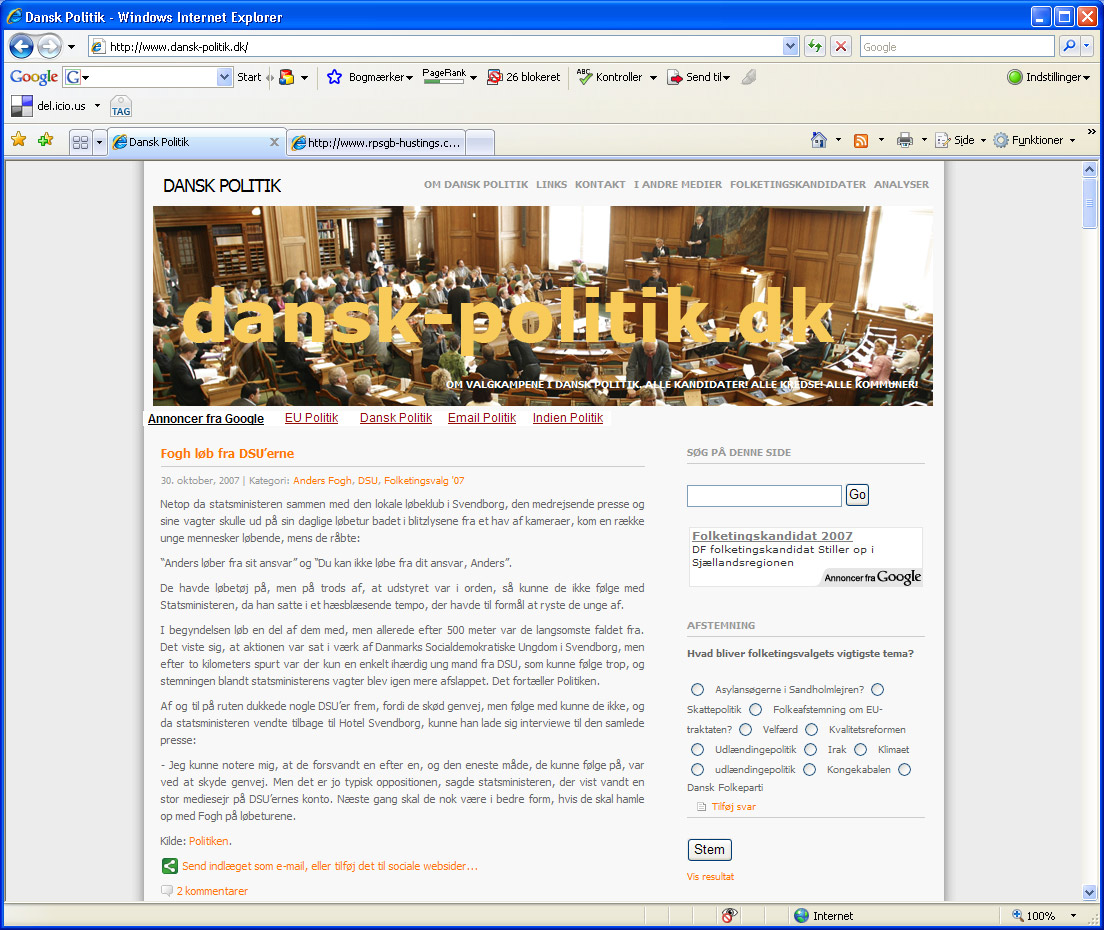1104x930 pixels.
Task: Click the green share icon next to 'Send indlægget'
Action: click(x=168, y=866)
